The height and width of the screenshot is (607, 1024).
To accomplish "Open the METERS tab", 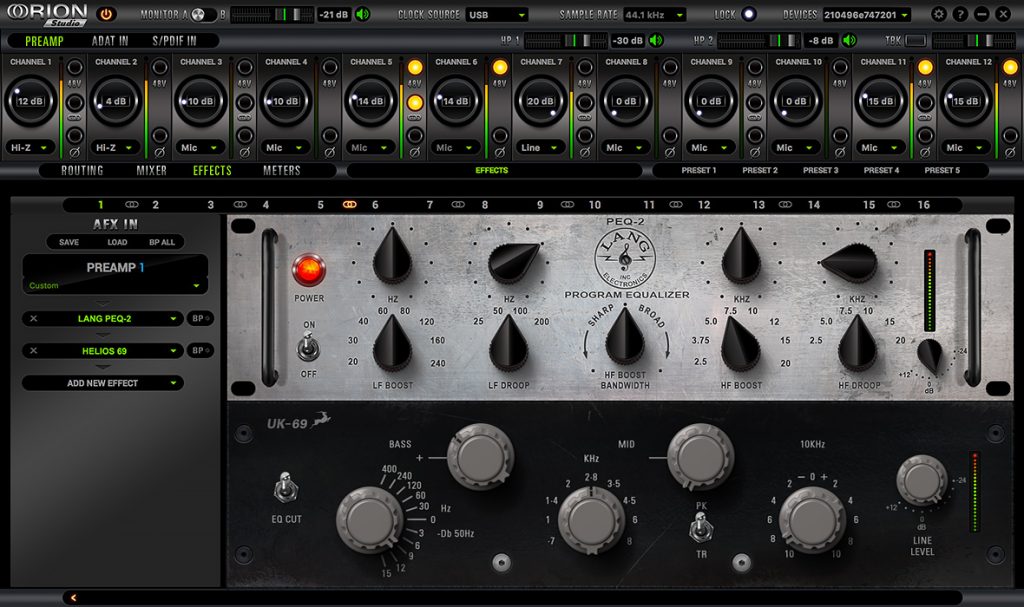I will (281, 171).
